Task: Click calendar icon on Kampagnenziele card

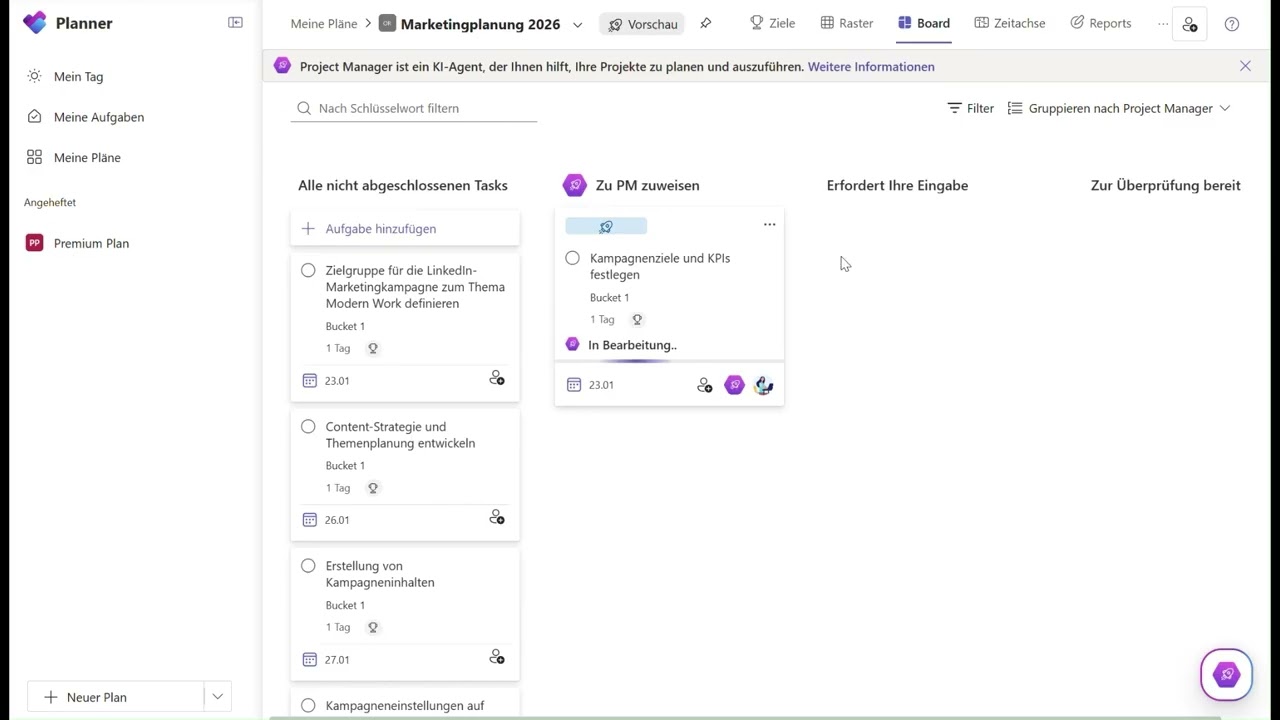Action: tap(574, 384)
